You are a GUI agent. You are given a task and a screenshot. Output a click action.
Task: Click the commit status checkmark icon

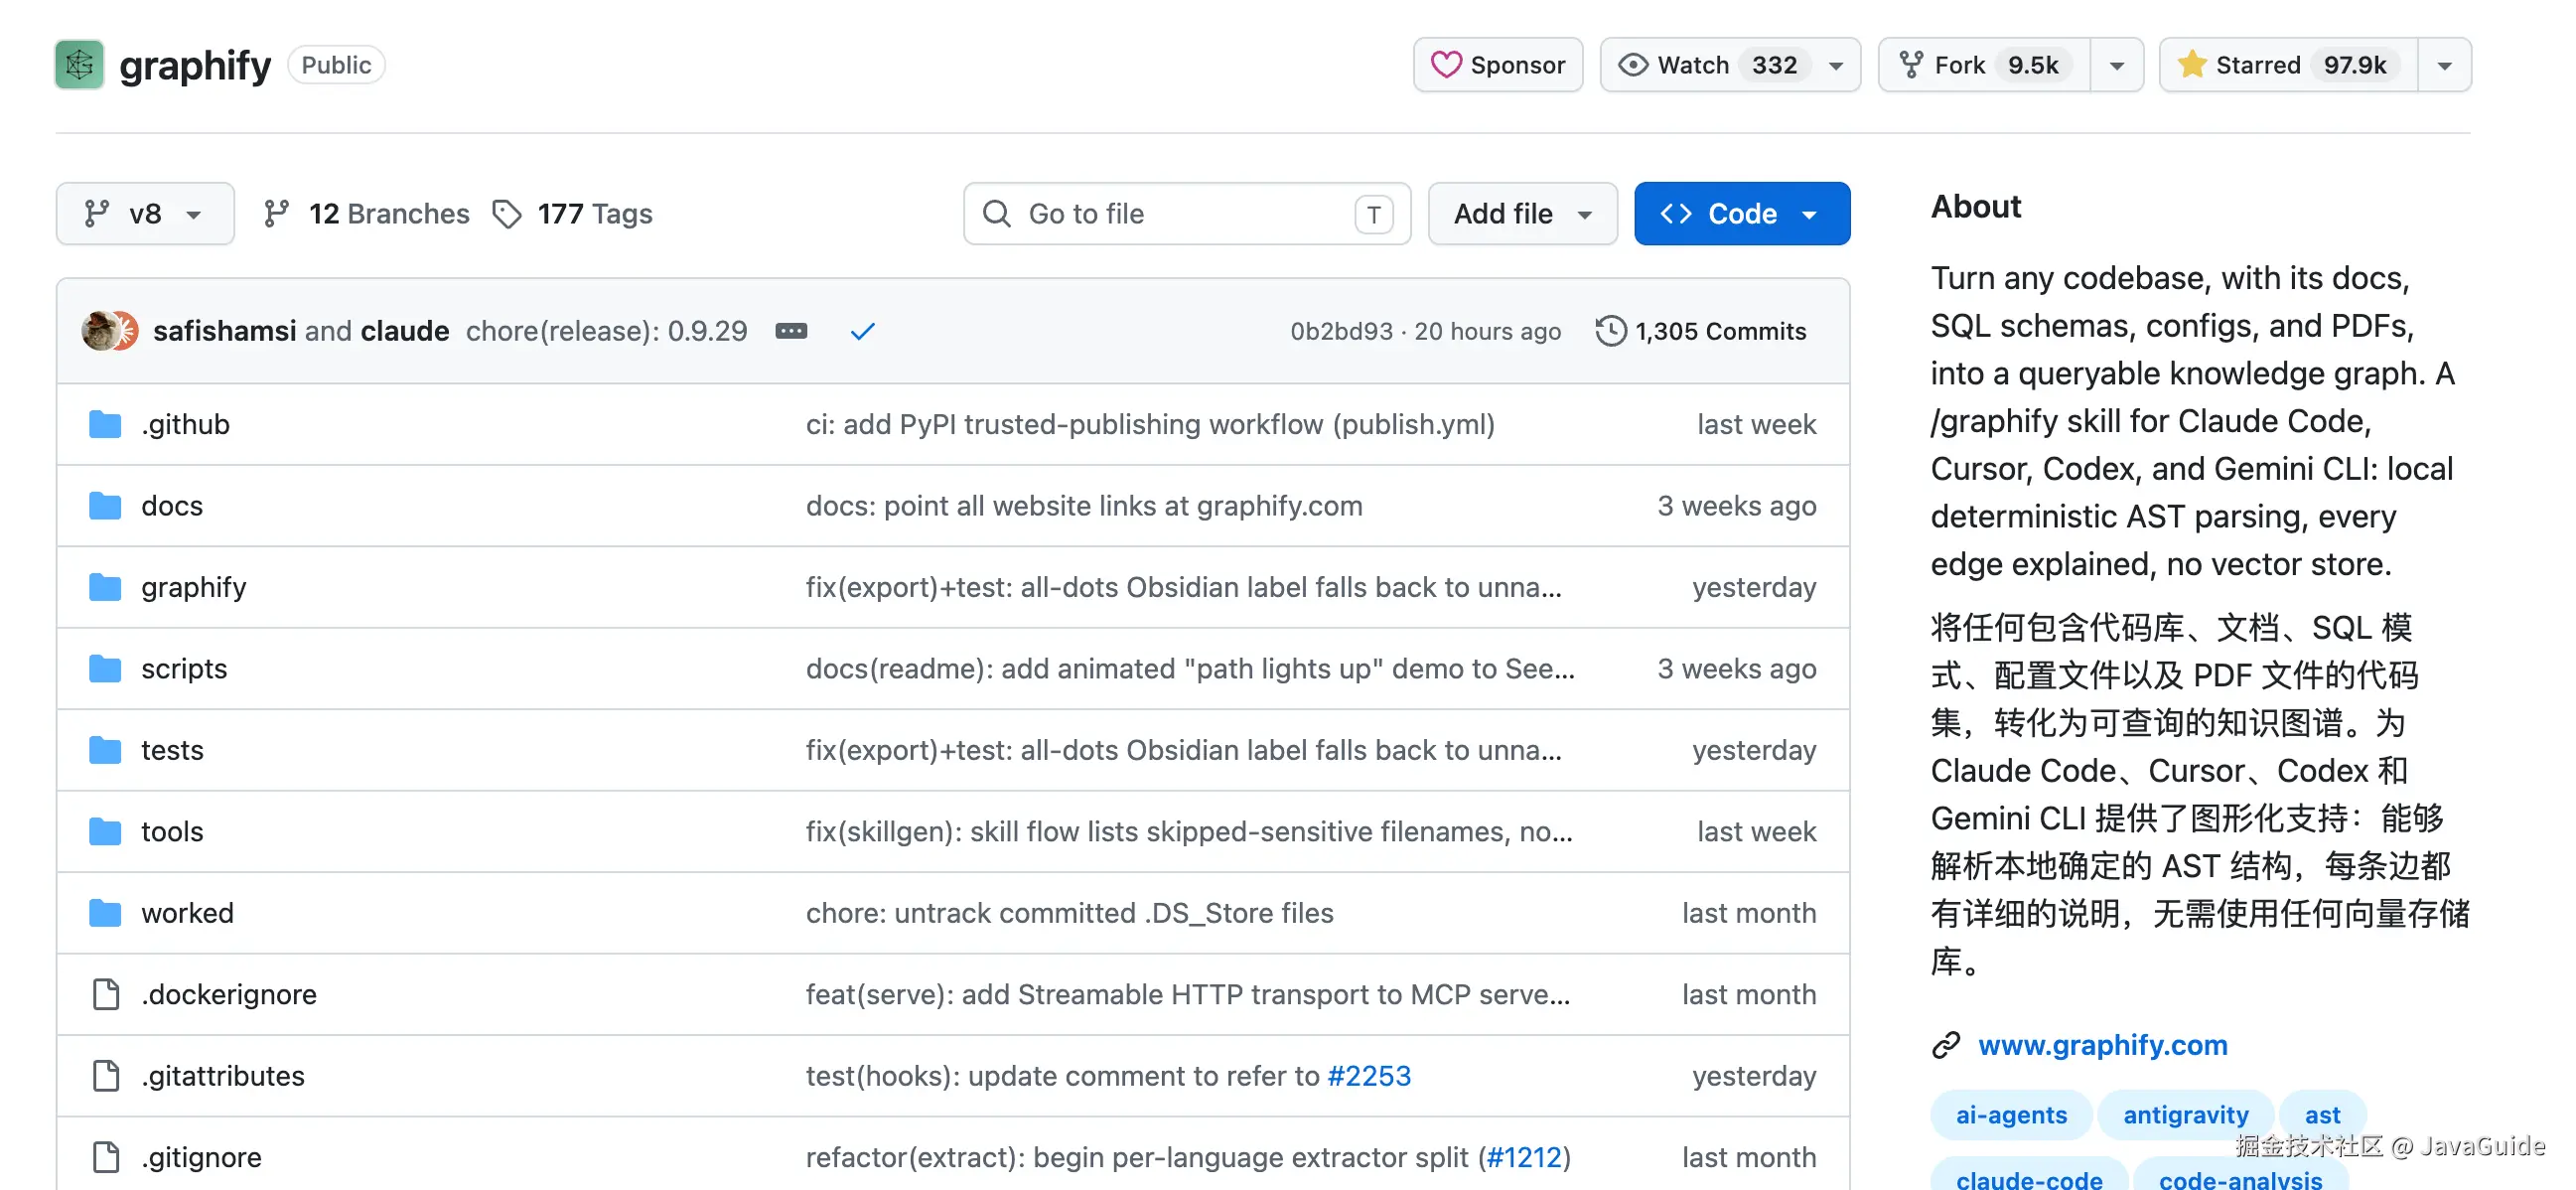tap(862, 331)
